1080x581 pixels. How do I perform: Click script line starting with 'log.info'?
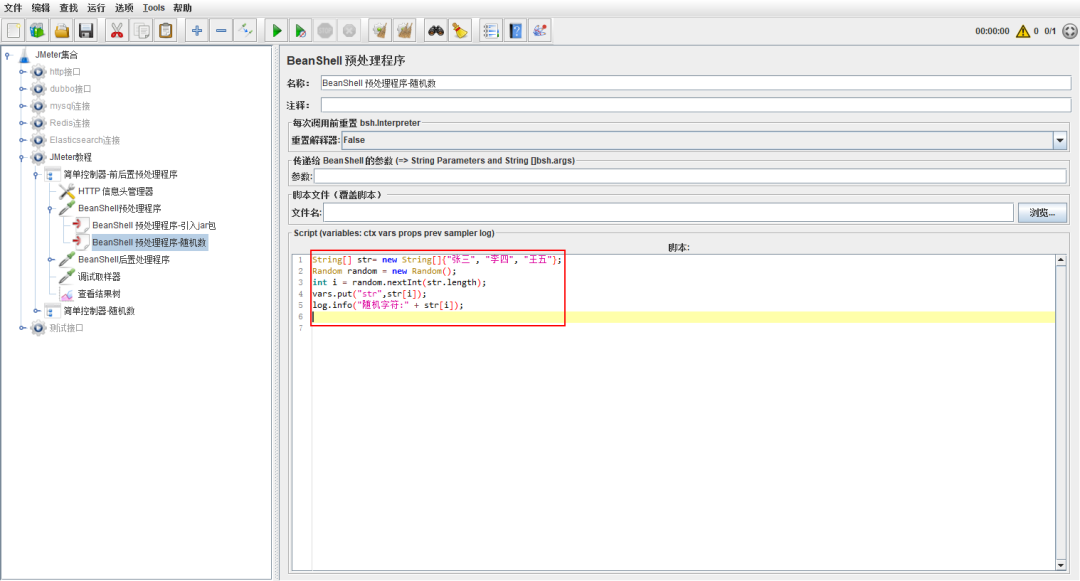coord(388,305)
